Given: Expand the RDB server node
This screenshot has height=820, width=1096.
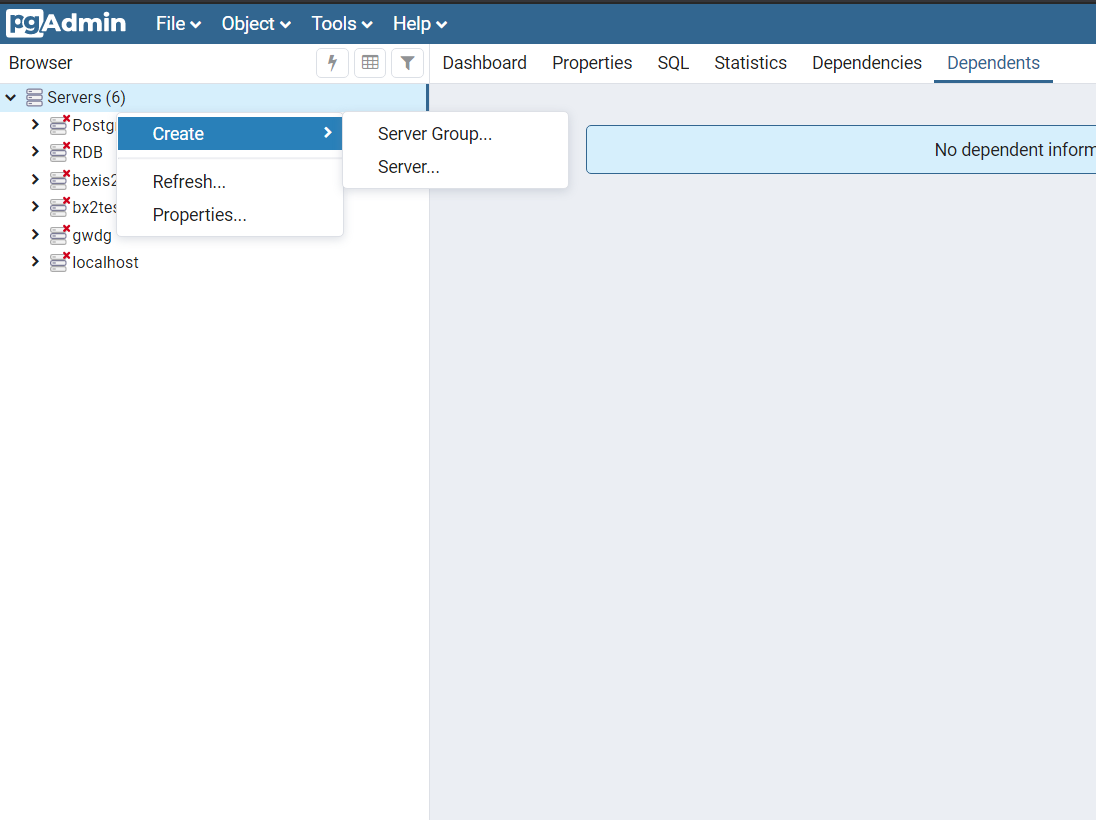Looking at the screenshot, I should [x=35, y=152].
